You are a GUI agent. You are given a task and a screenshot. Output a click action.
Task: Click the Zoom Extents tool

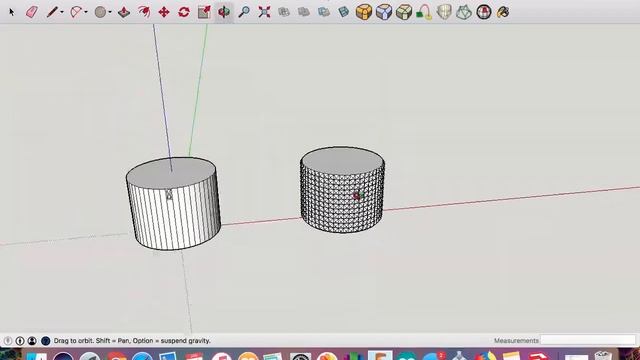[x=264, y=12]
